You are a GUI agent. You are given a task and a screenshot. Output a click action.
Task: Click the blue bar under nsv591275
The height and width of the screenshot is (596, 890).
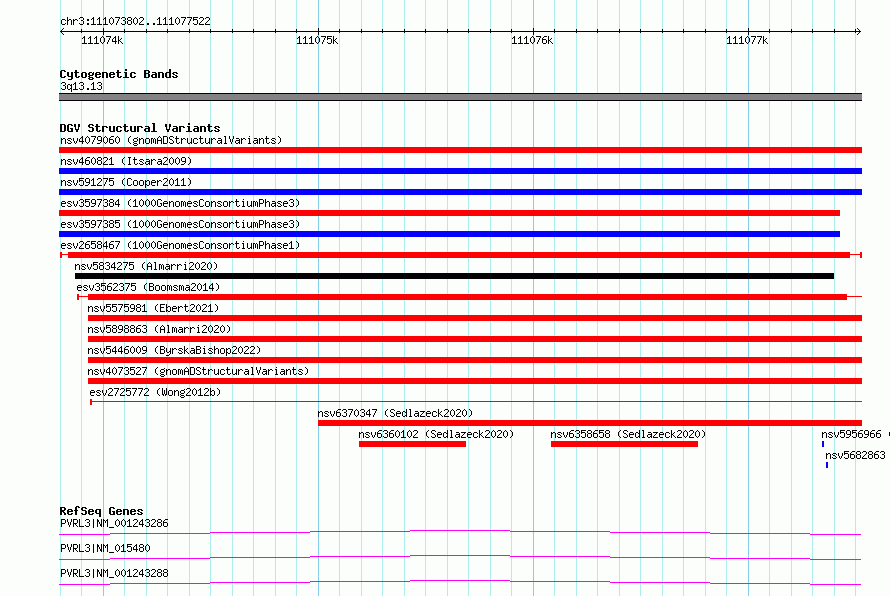coord(460,192)
